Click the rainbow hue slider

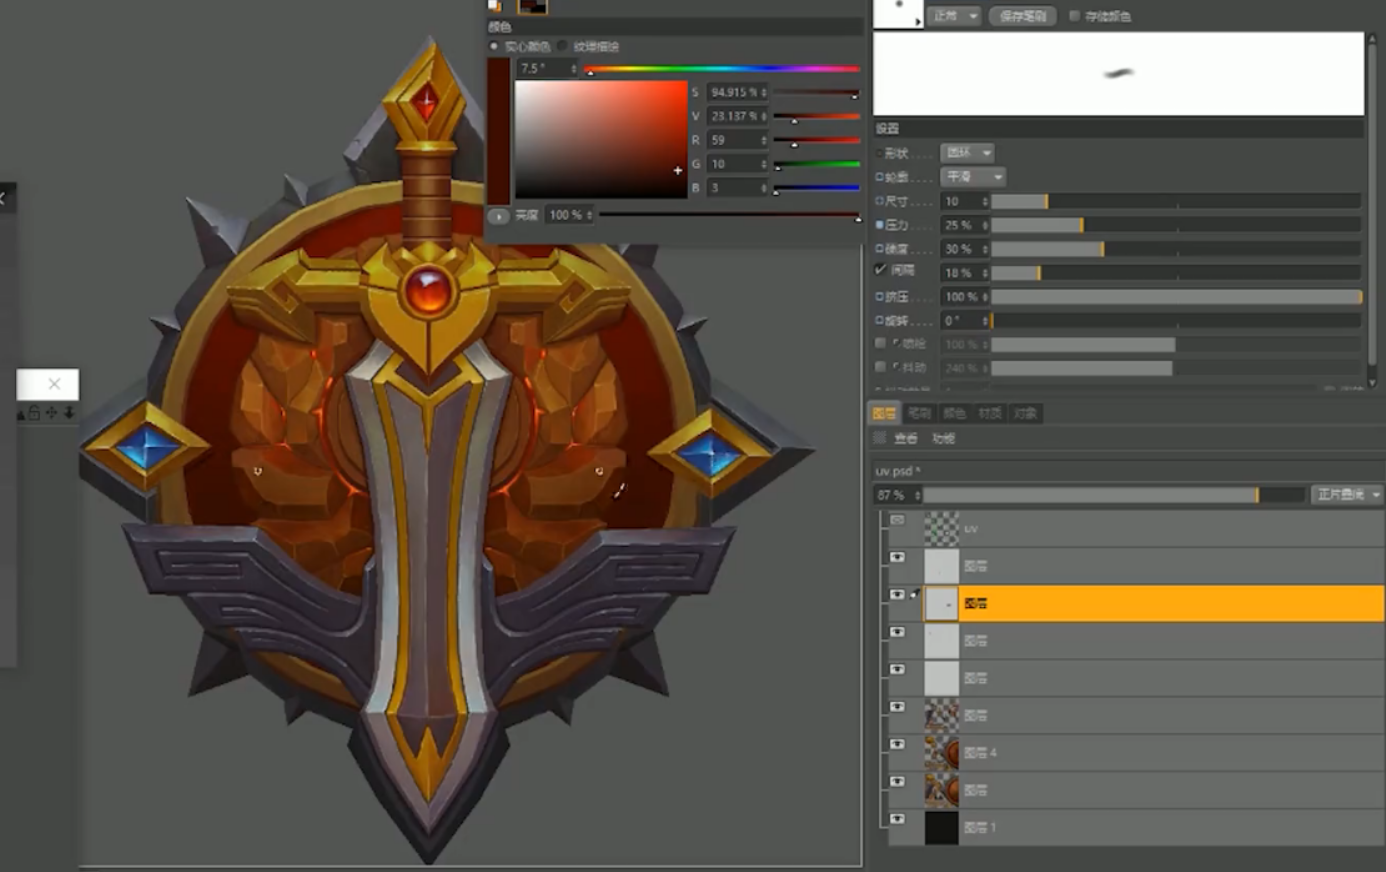pyautogui.click(x=722, y=69)
